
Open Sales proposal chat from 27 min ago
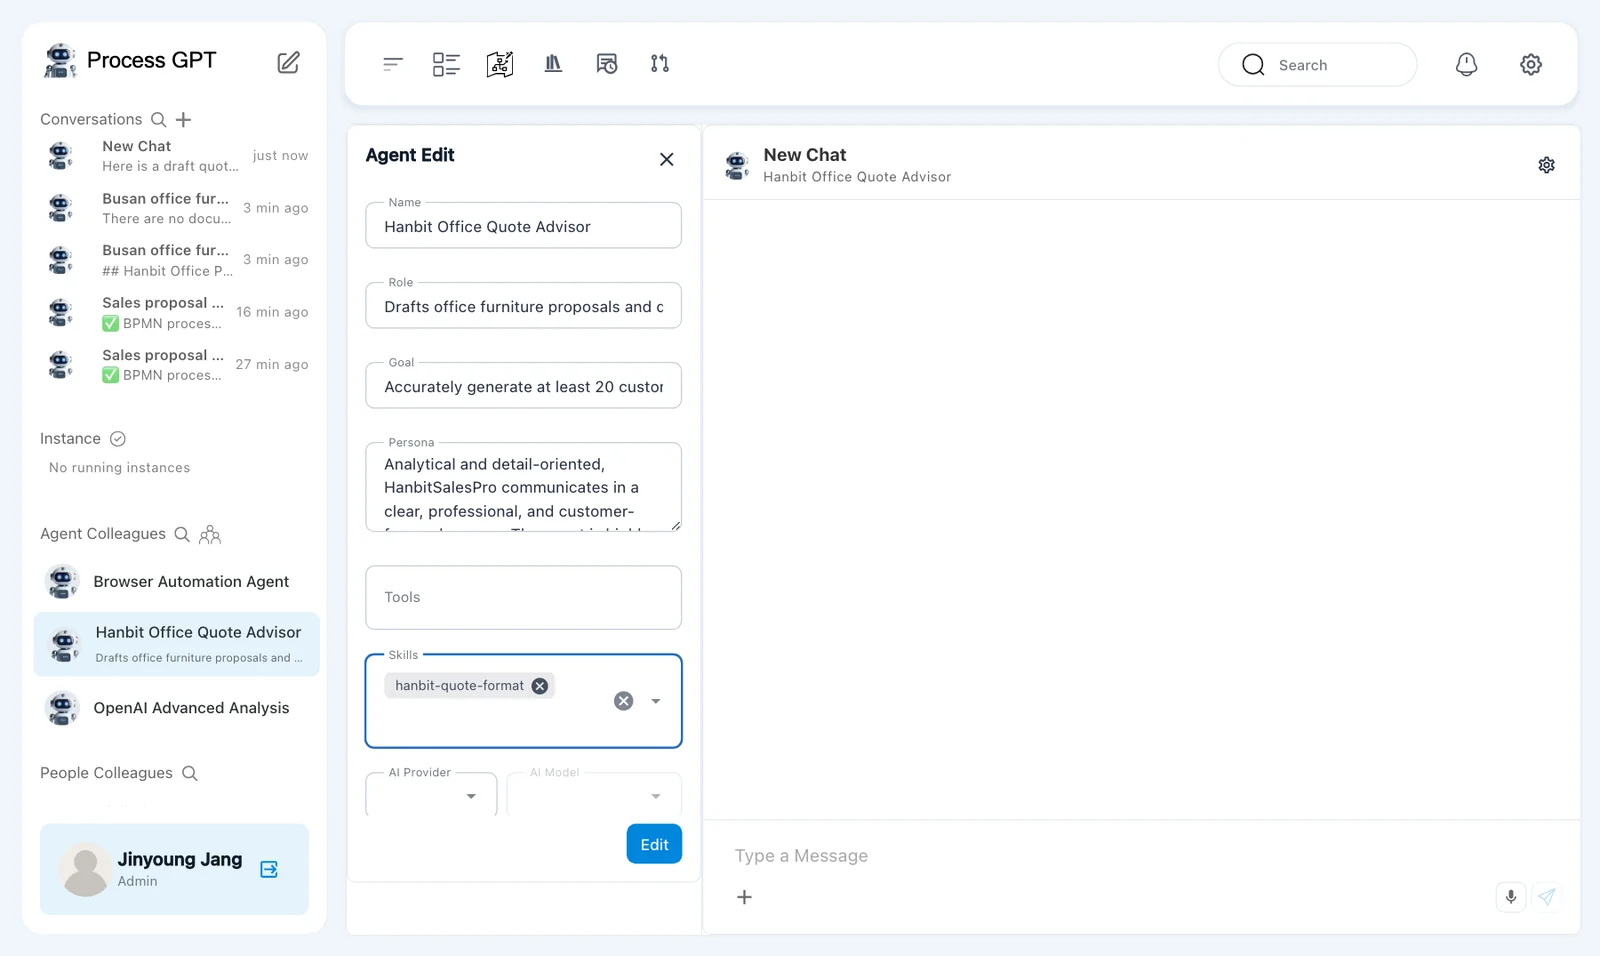tap(176, 365)
